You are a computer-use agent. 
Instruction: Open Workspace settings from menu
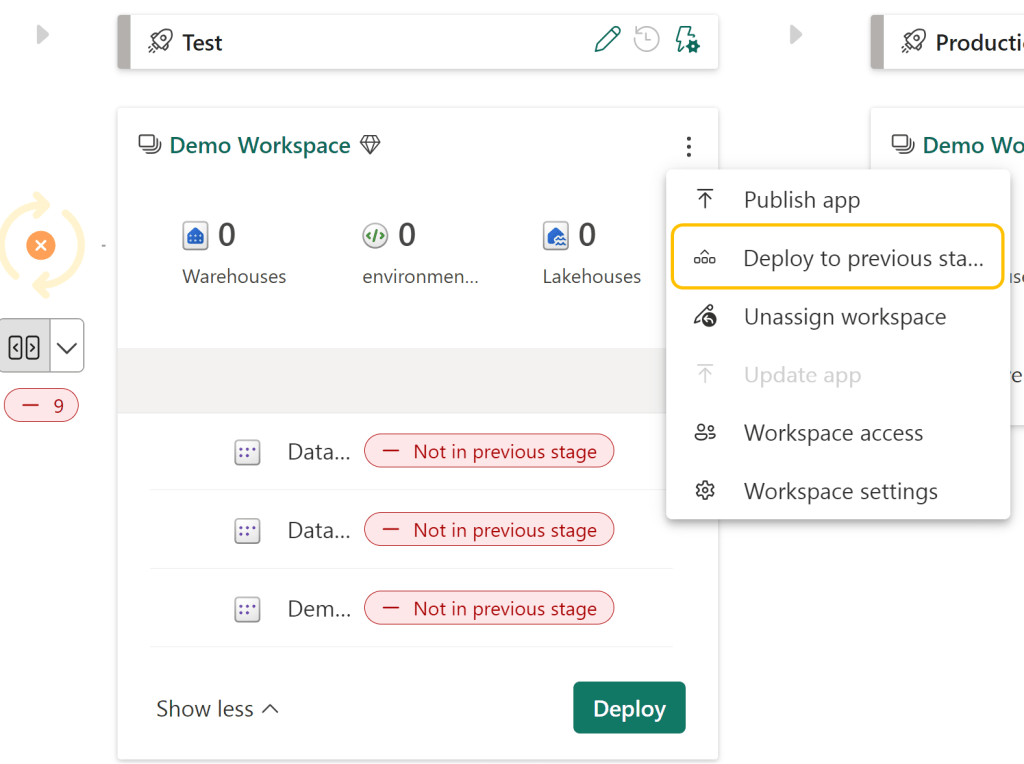coord(840,492)
